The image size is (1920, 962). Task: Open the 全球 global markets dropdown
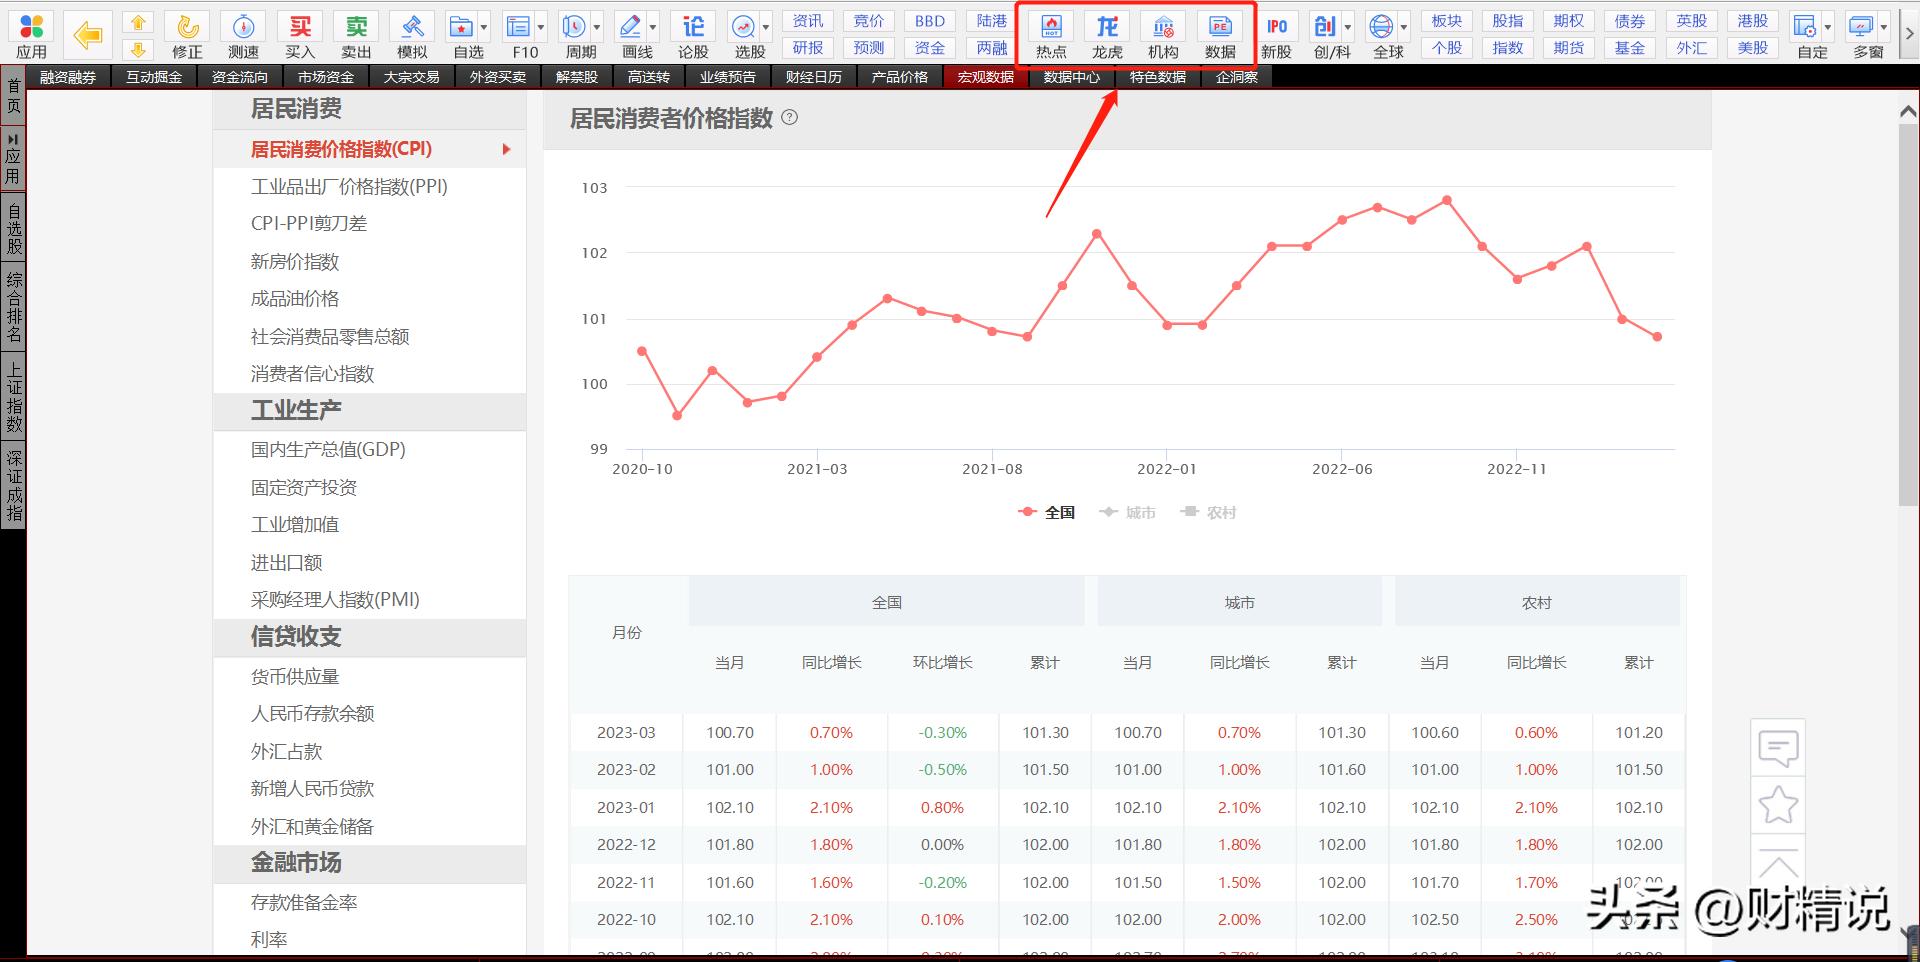tap(1404, 27)
